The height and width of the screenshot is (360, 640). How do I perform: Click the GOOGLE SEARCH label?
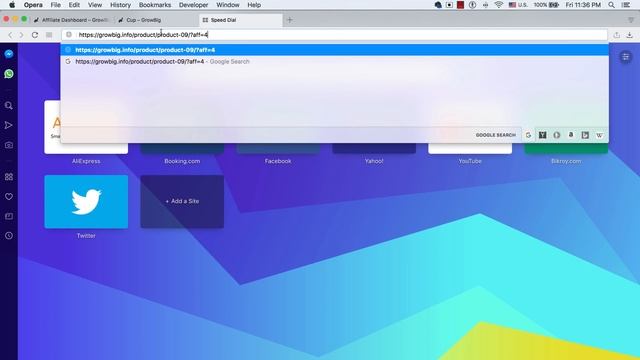[496, 135]
